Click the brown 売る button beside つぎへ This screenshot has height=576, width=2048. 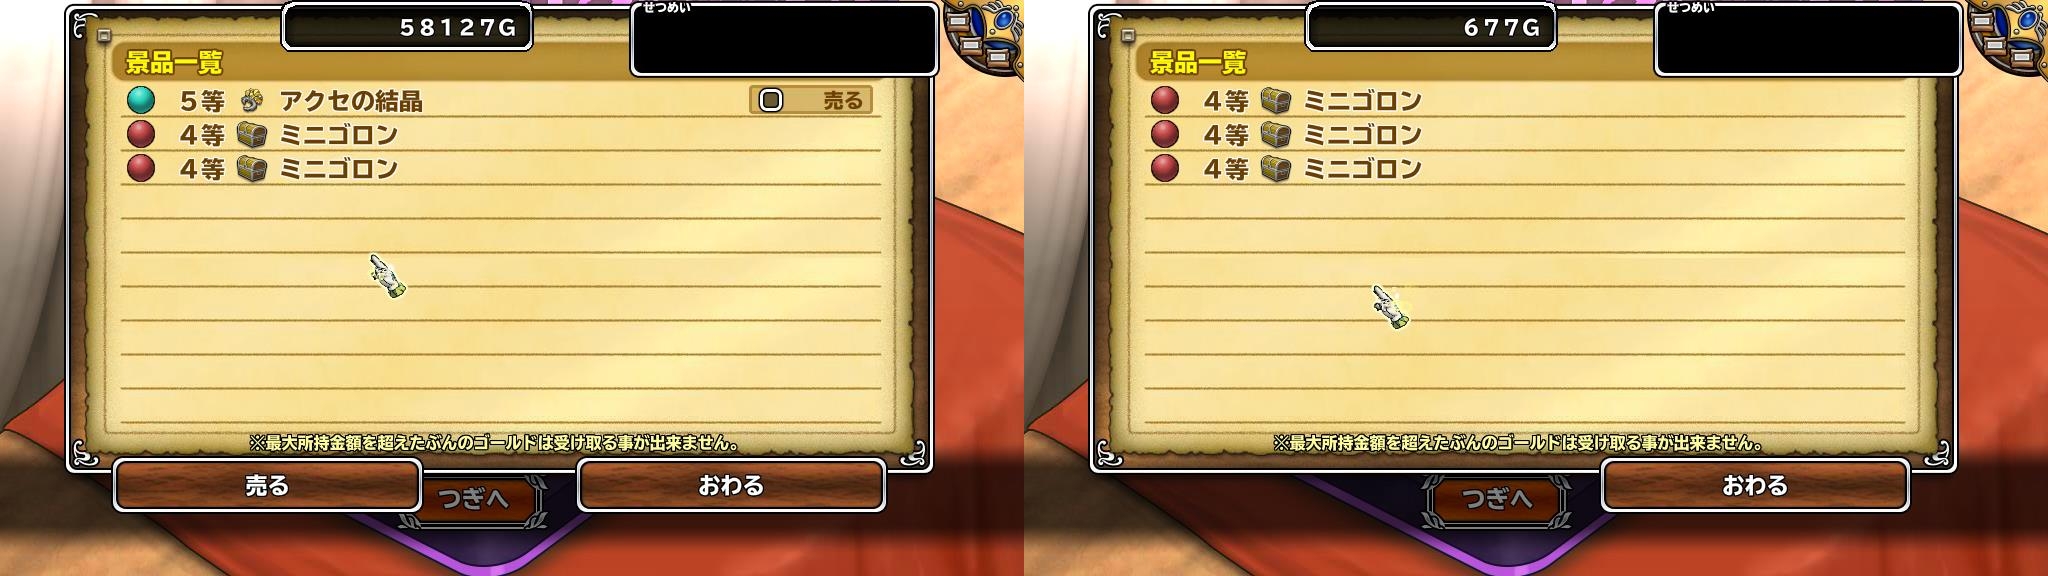pos(267,486)
